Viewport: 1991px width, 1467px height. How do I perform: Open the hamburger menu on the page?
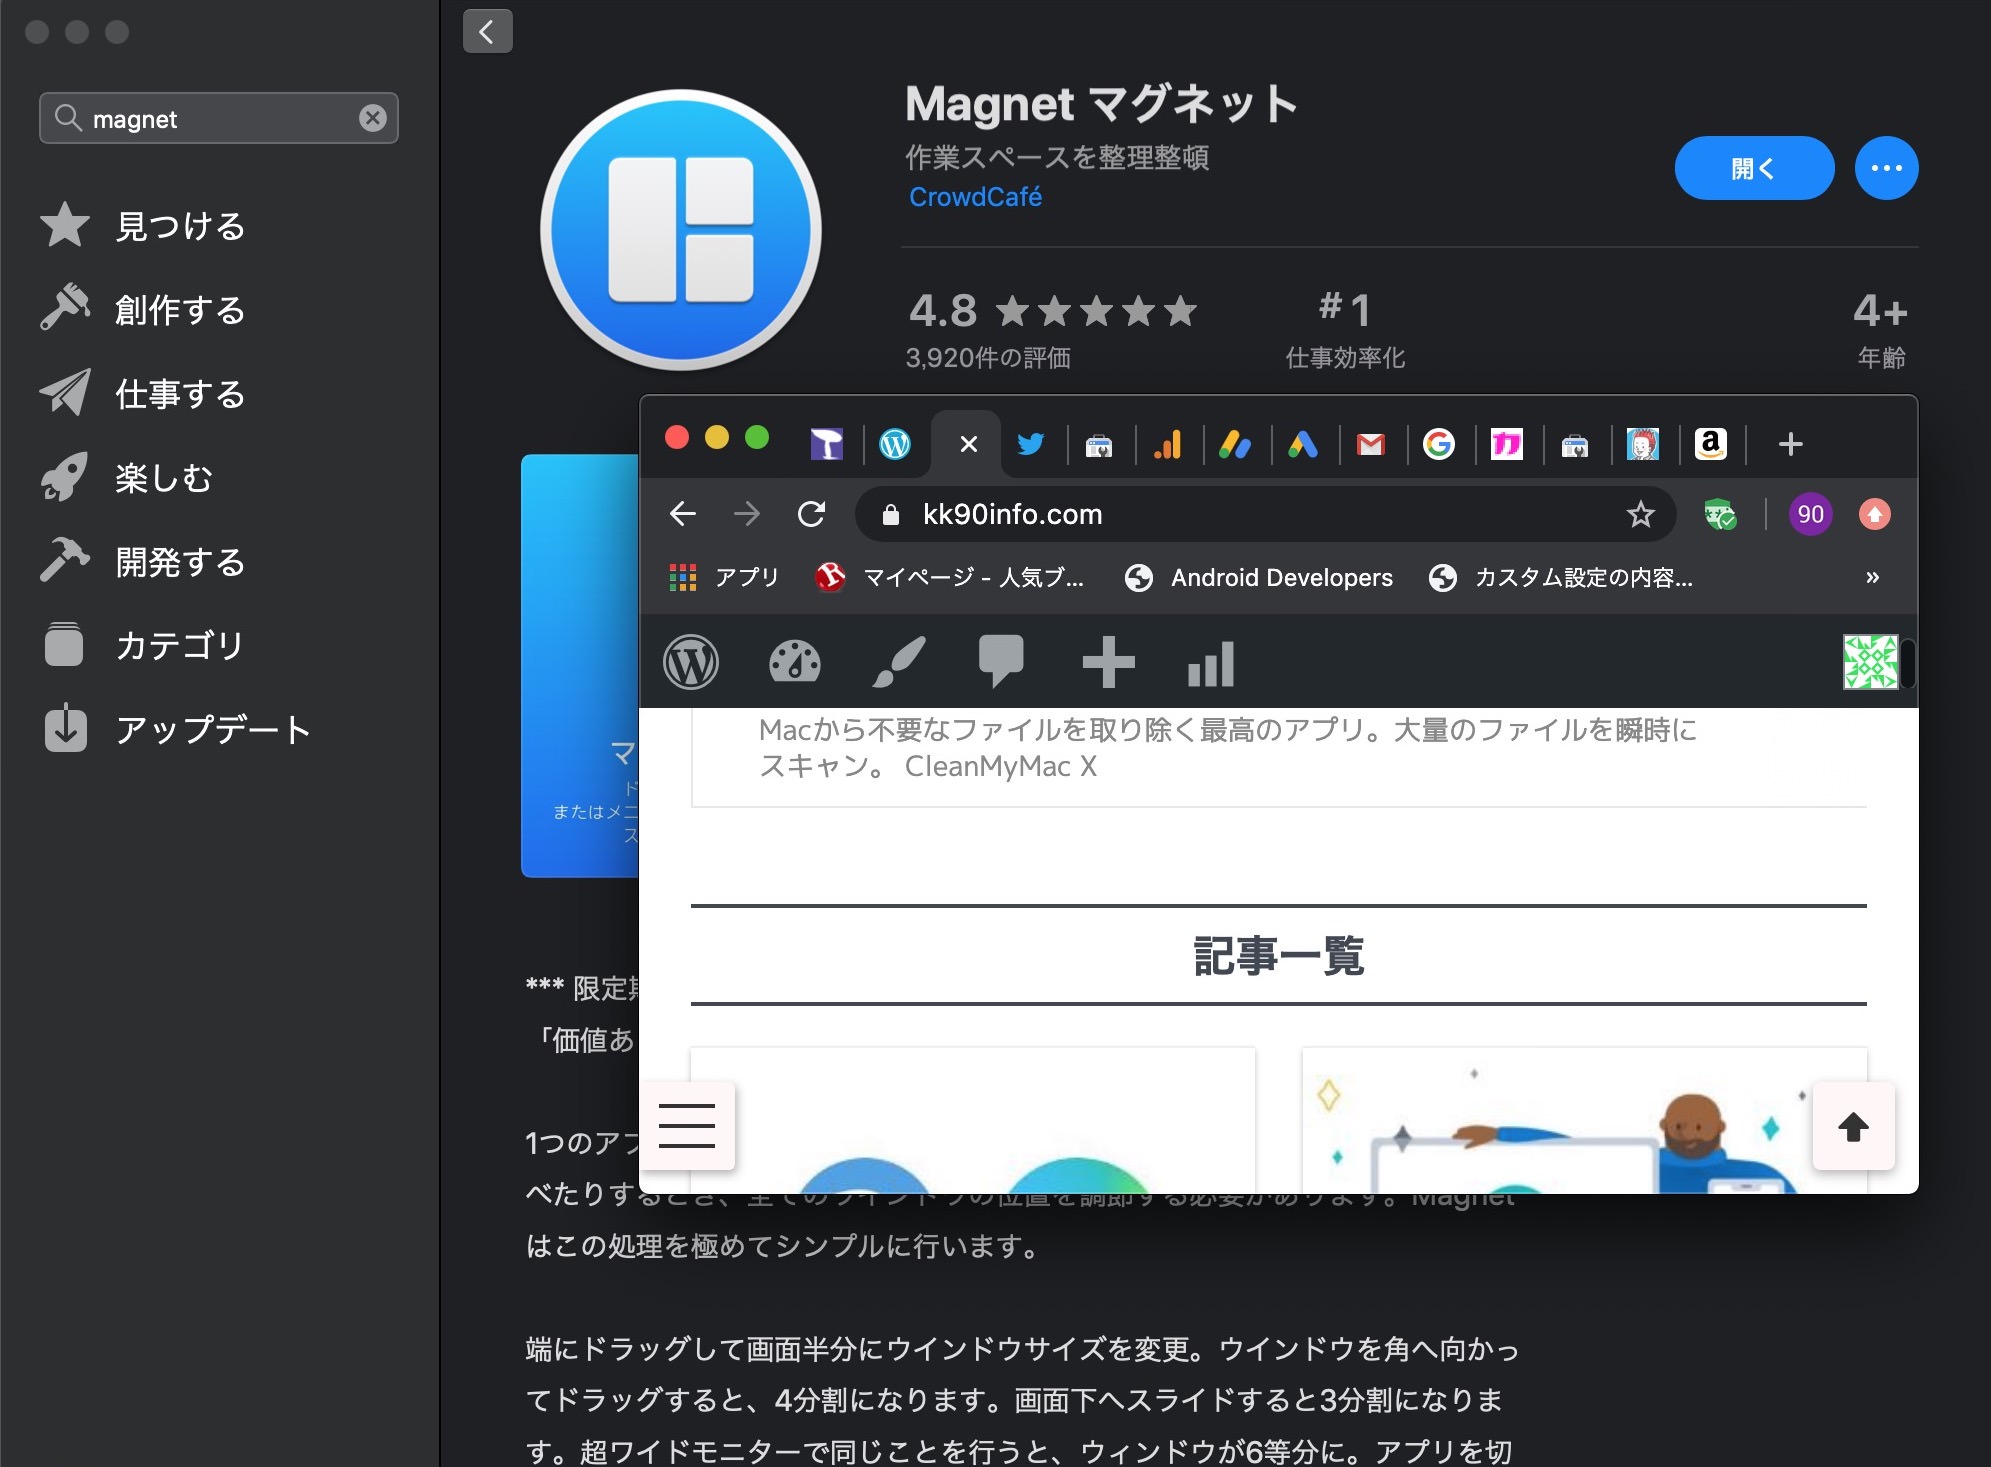(x=687, y=1126)
